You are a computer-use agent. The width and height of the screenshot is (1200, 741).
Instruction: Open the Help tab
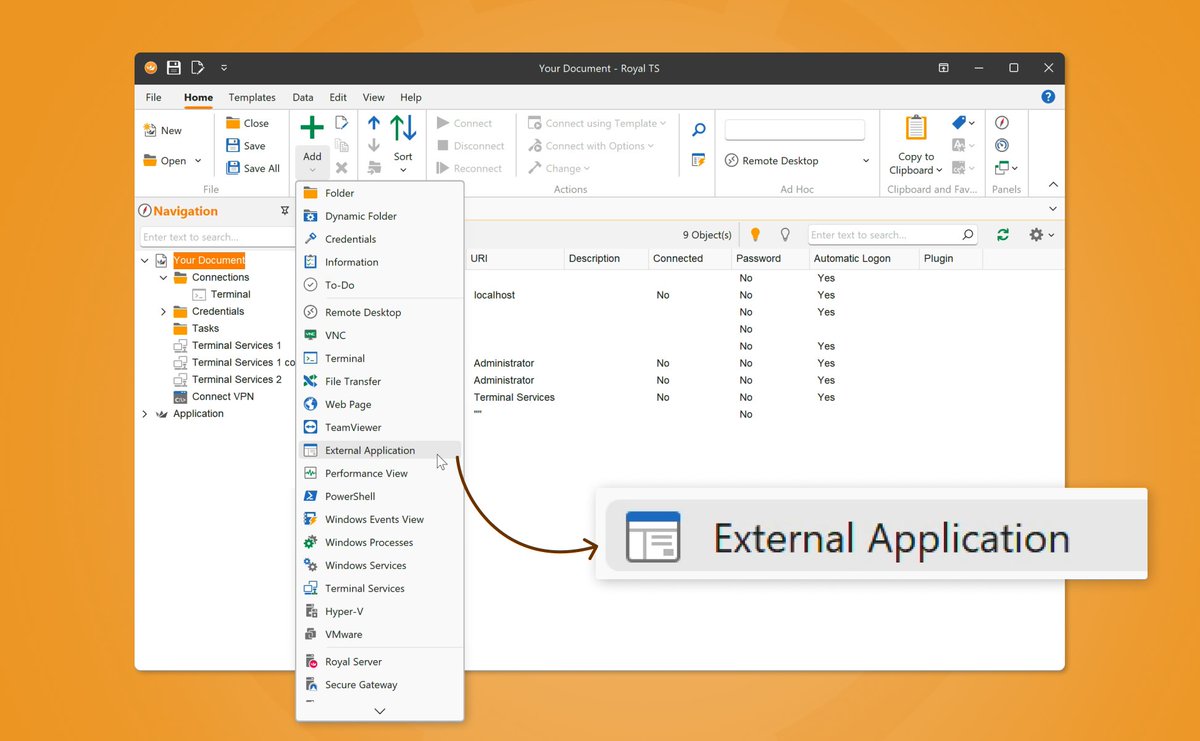coord(411,97)
